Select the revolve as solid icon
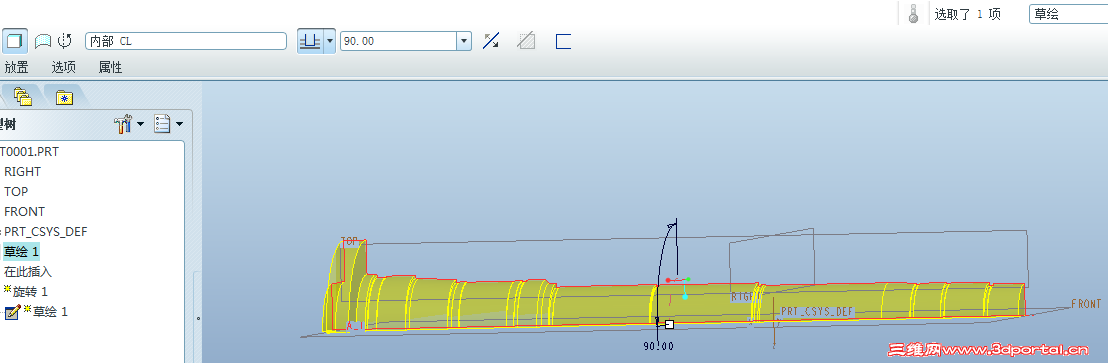This screenshot has height=363, width=1108. (14, 41)
